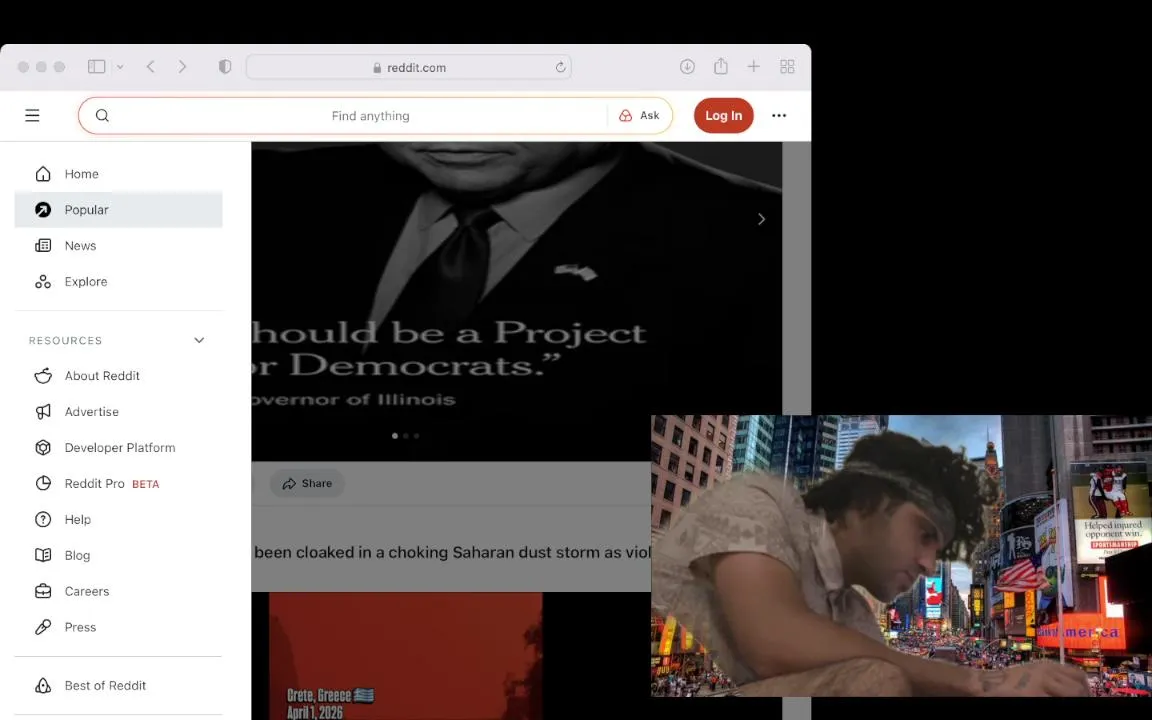Open the Saharan dust storm post title
This screenshot has width=1152, height=720.
(452, 553)
